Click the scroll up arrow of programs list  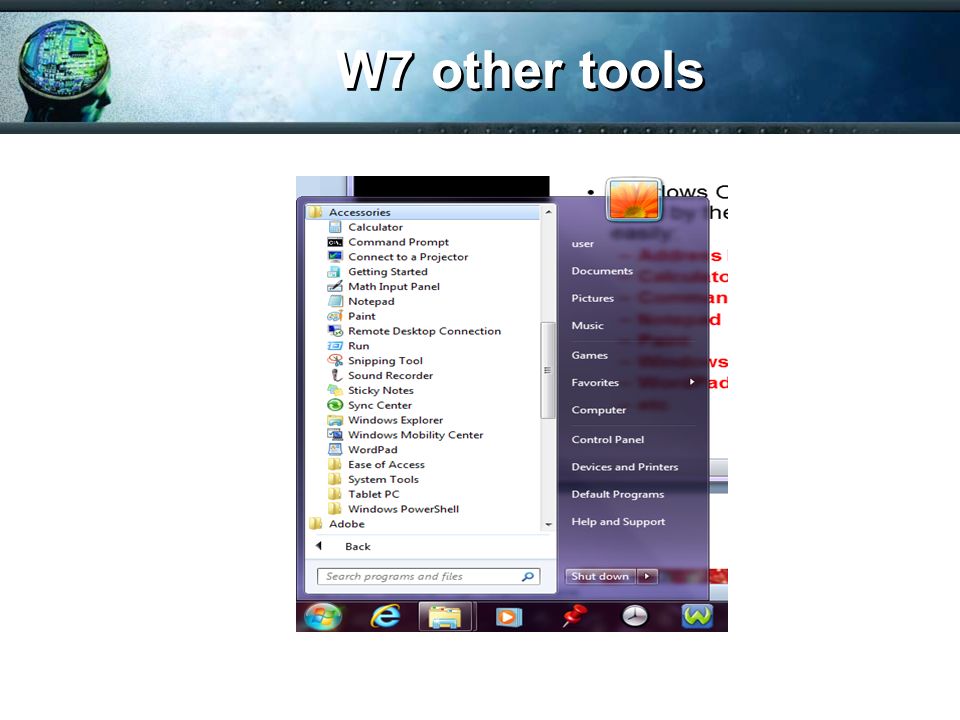tap(548, 212)
